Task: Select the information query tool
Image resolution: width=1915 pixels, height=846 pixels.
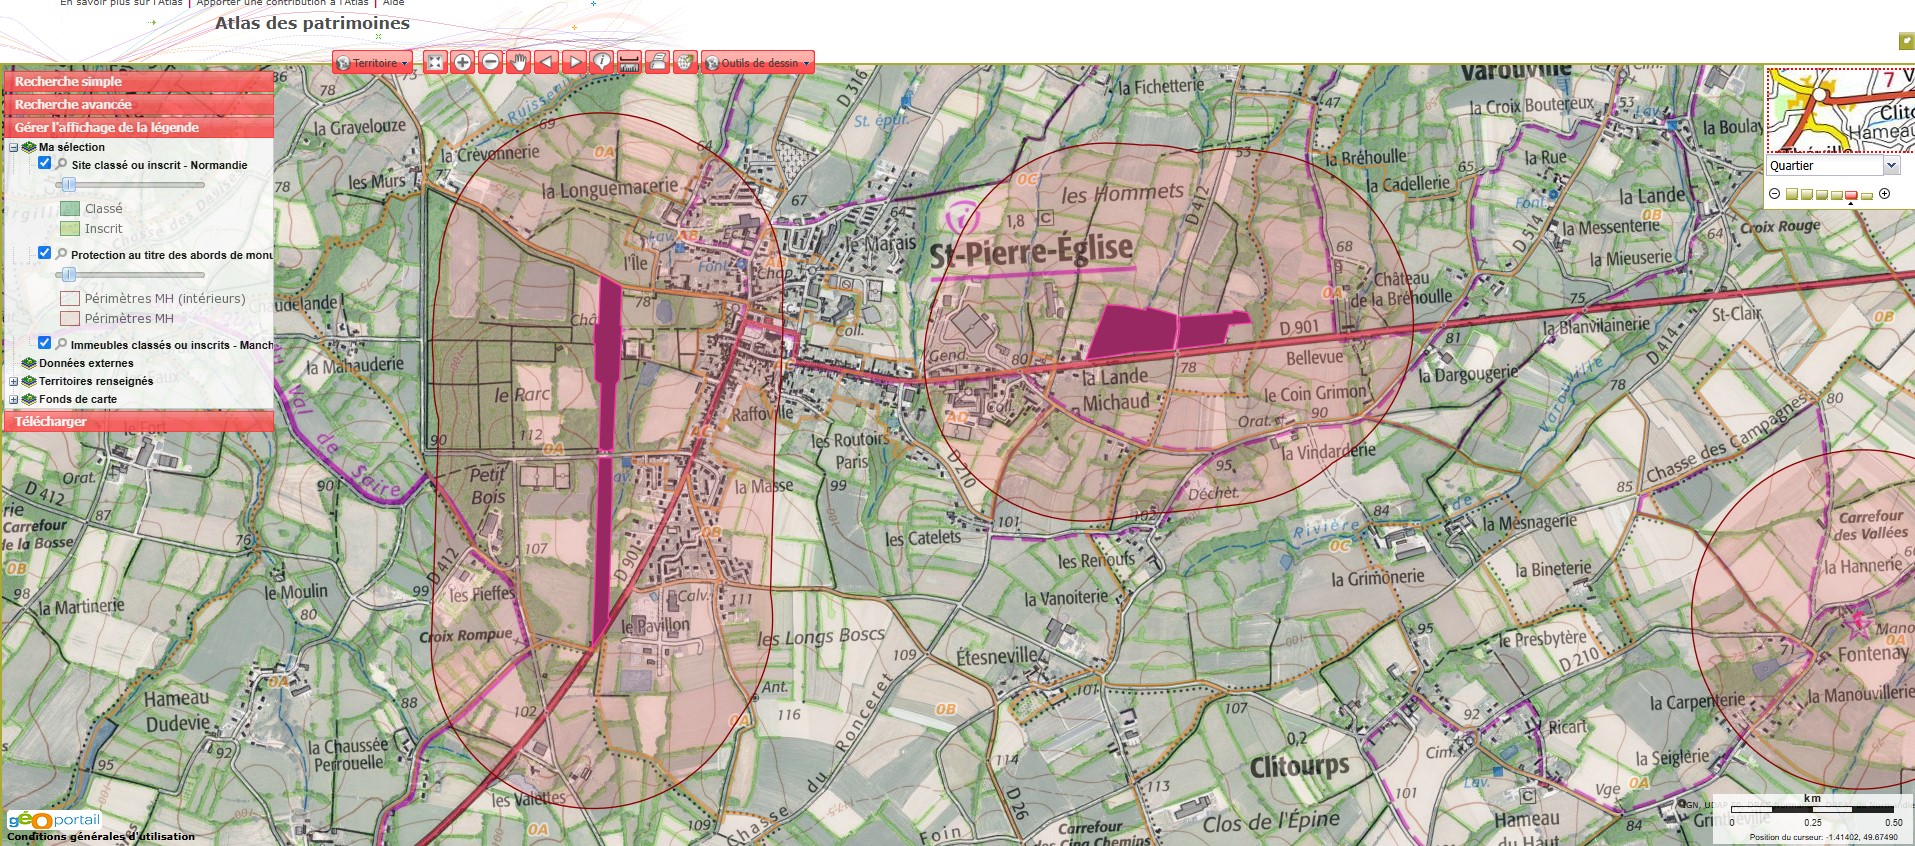Action: [602, 62]
